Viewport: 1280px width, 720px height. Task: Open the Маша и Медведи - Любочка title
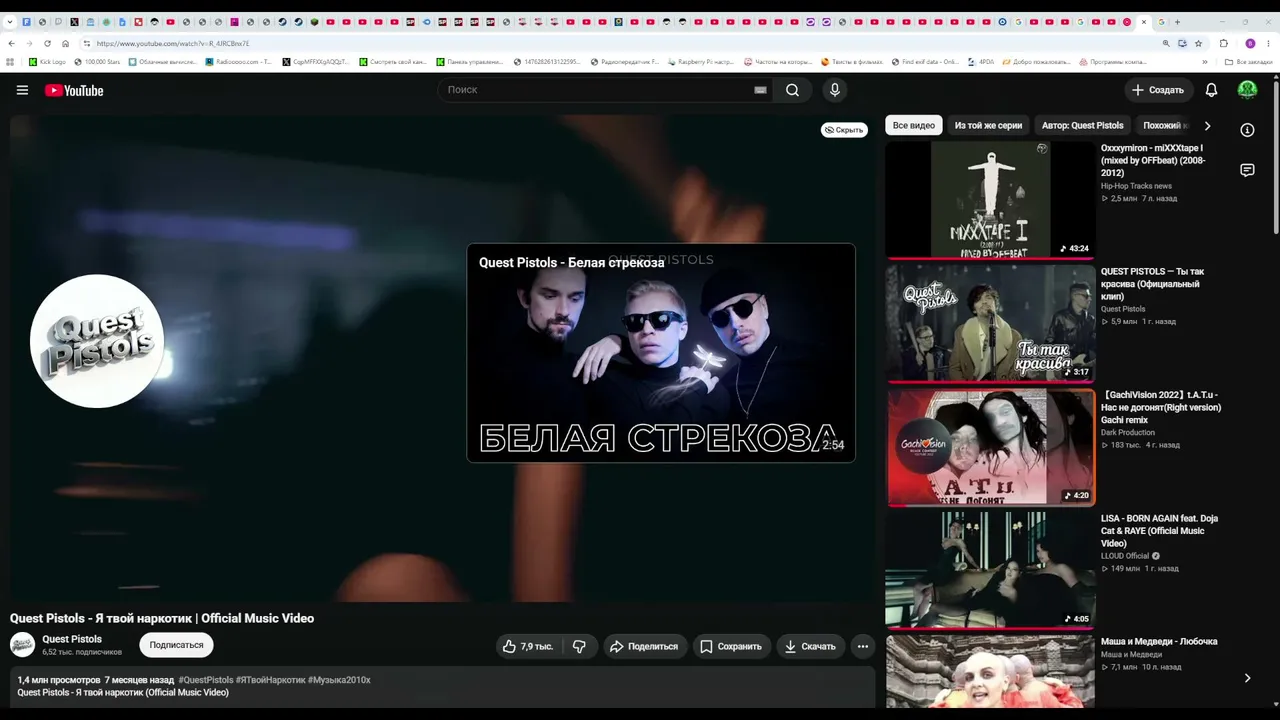click(1159, 641)
